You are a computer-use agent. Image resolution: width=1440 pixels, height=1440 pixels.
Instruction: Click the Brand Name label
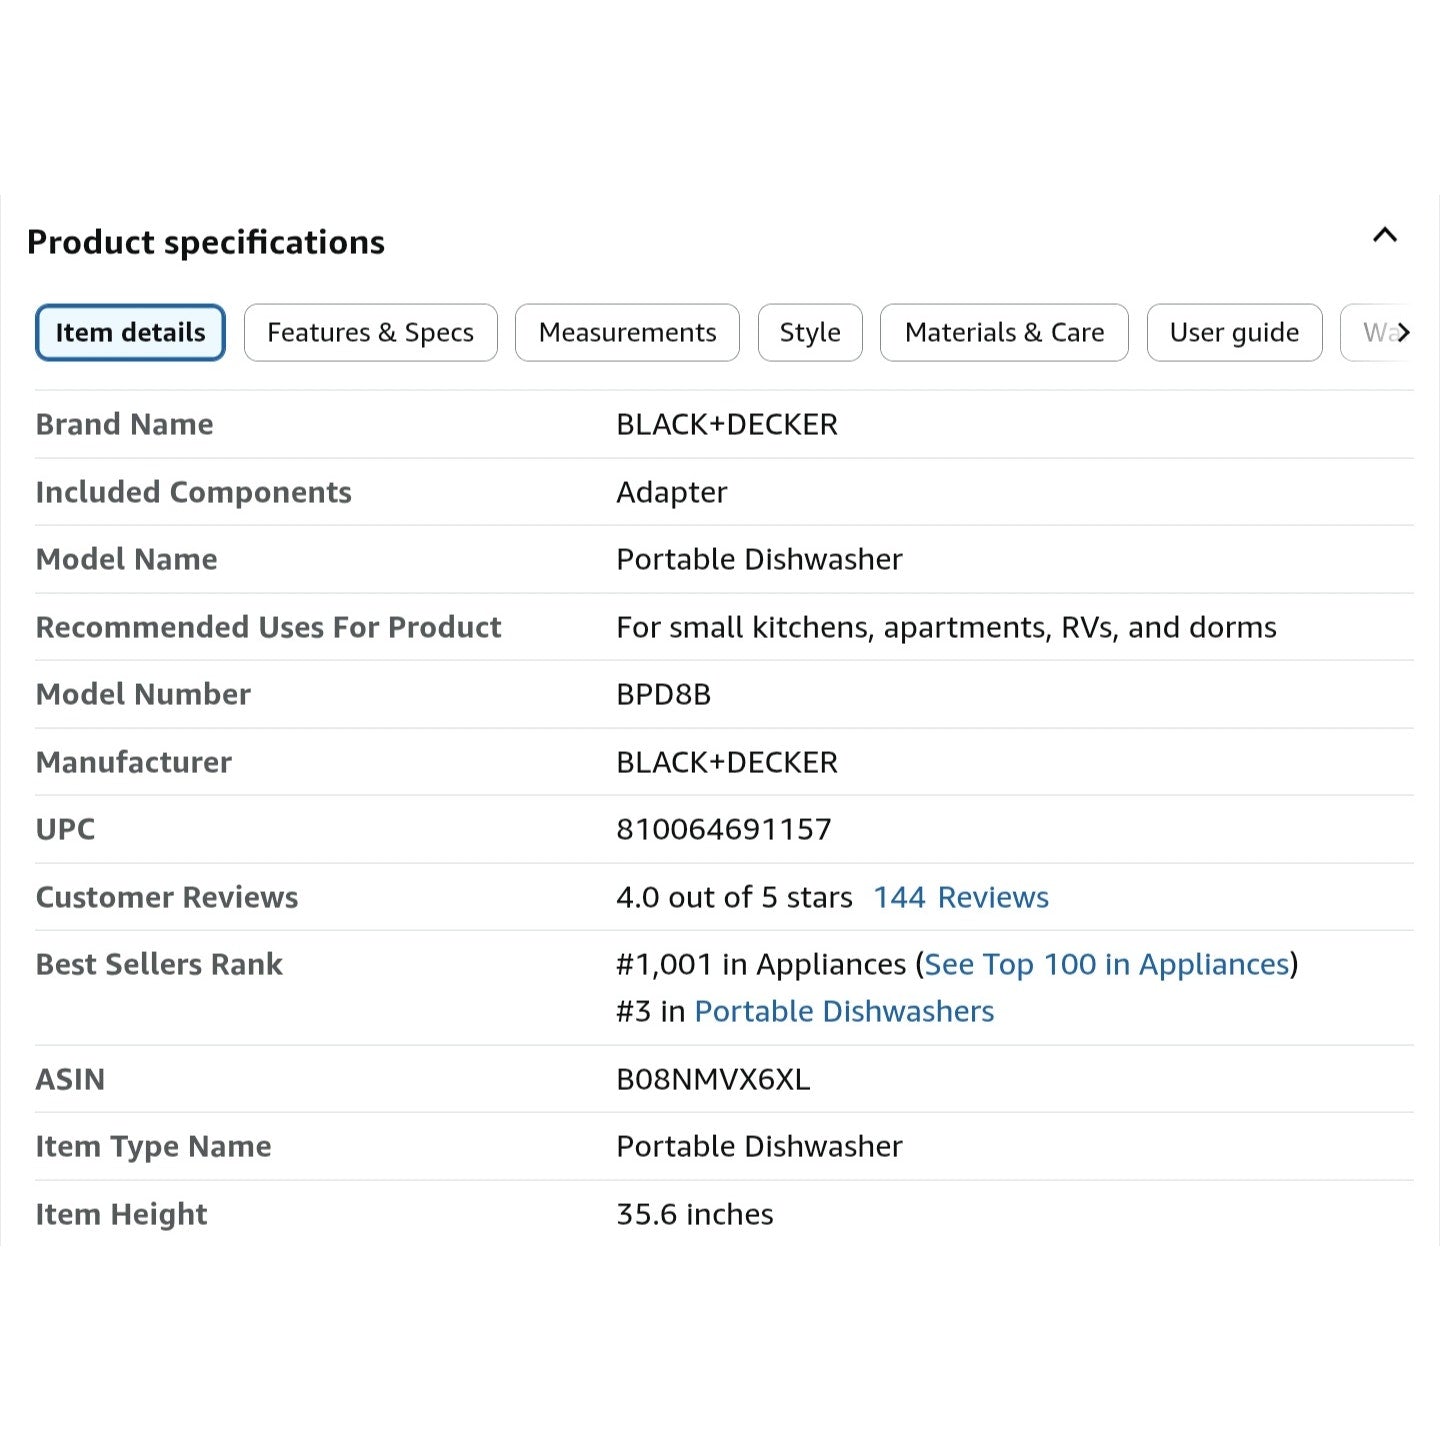point(125,424)
